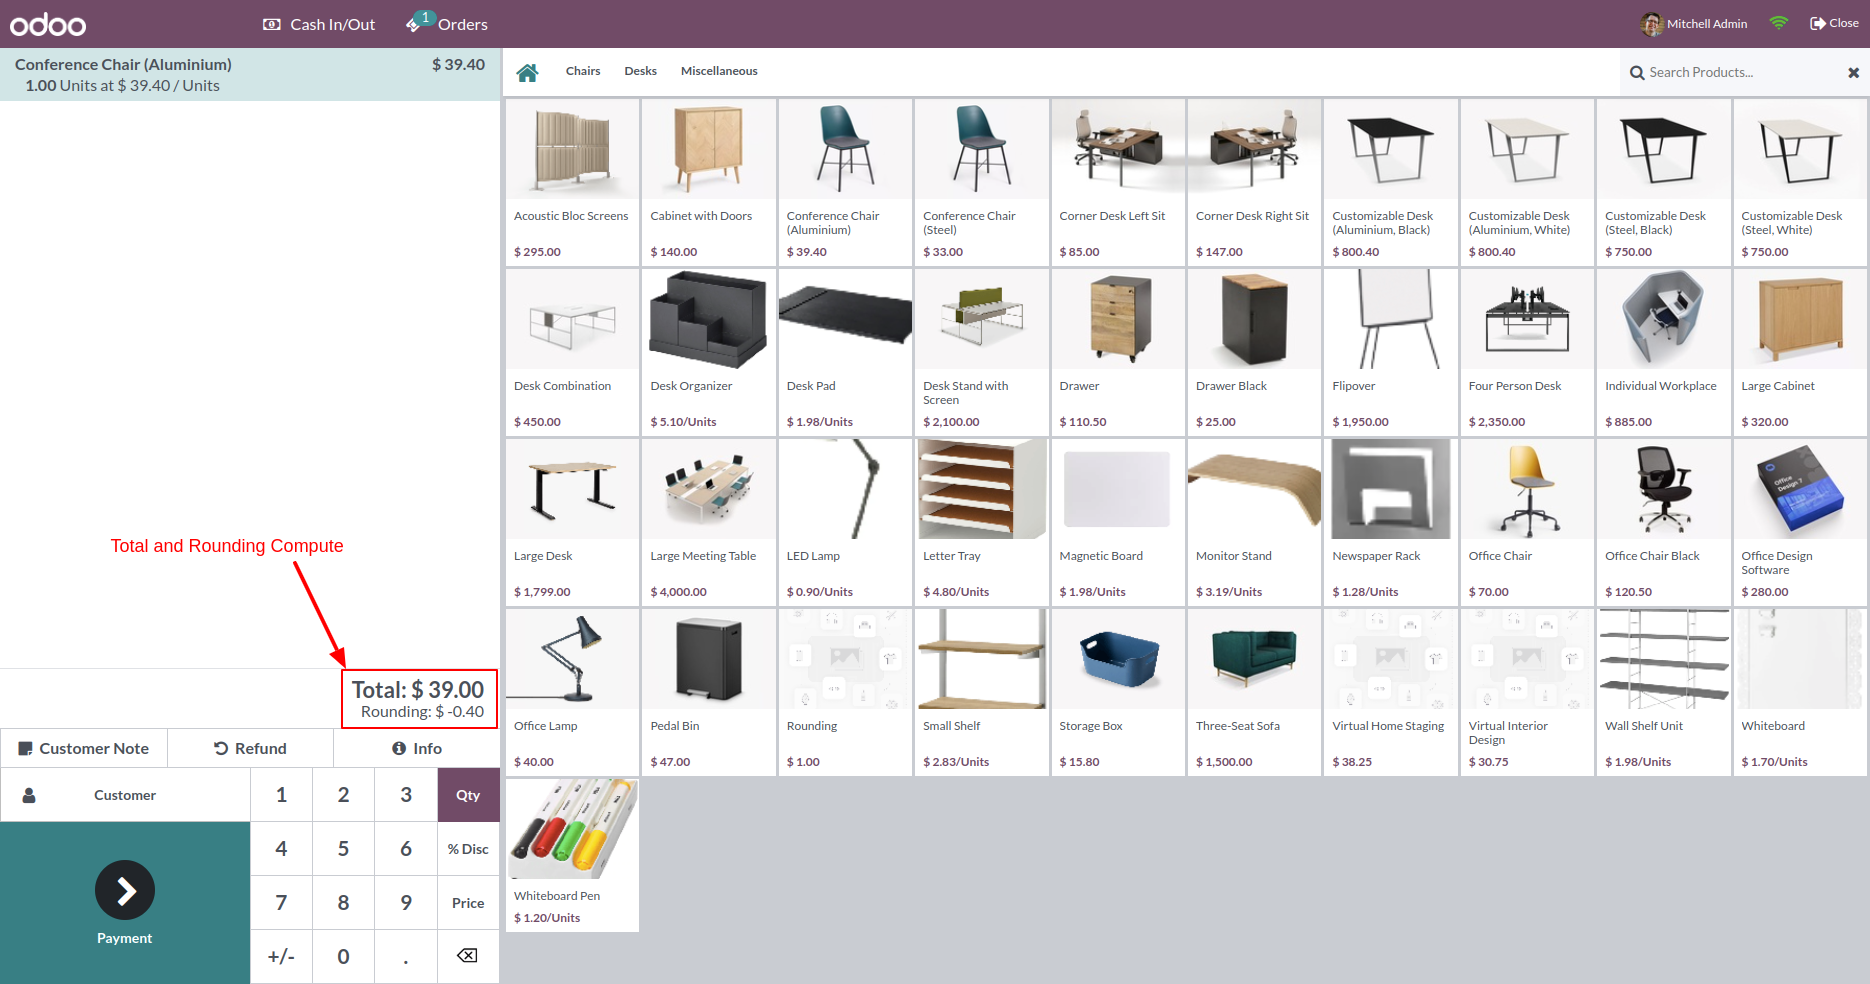
Task: Add Three-Seat Sofa product
Action: pos(1254,692)
